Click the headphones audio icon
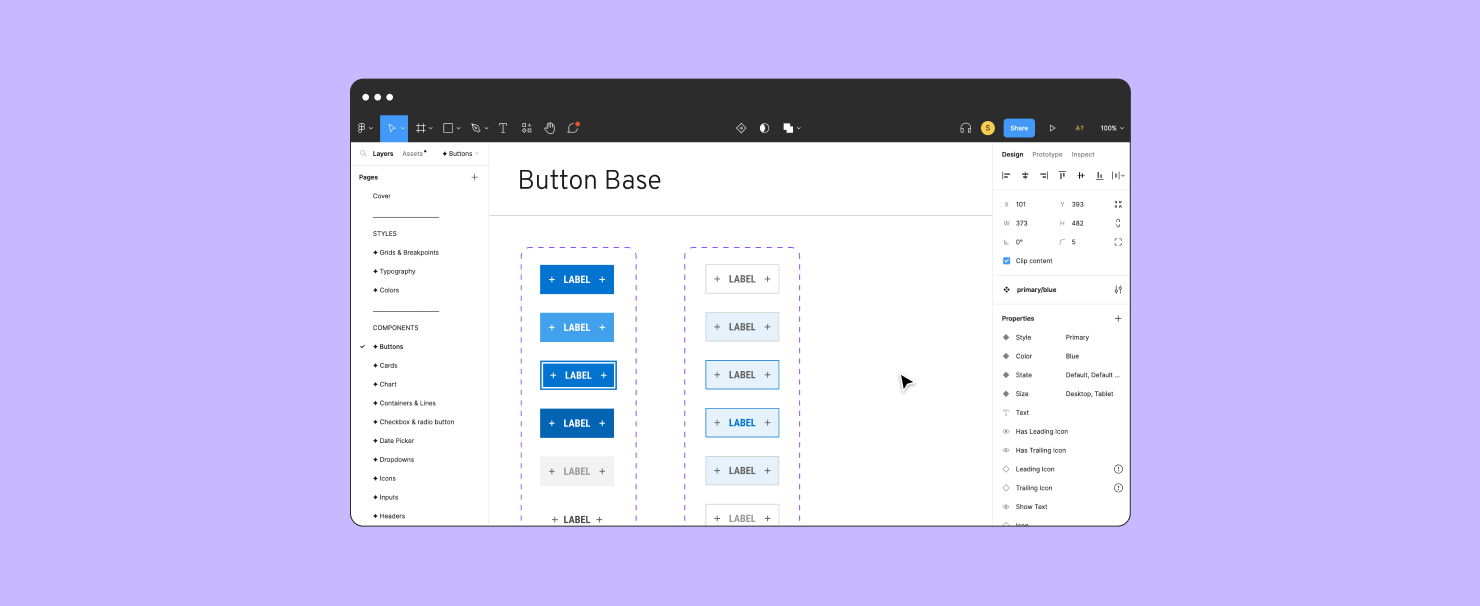This screenshot has height=606, width=1480. tap(965, 128)
